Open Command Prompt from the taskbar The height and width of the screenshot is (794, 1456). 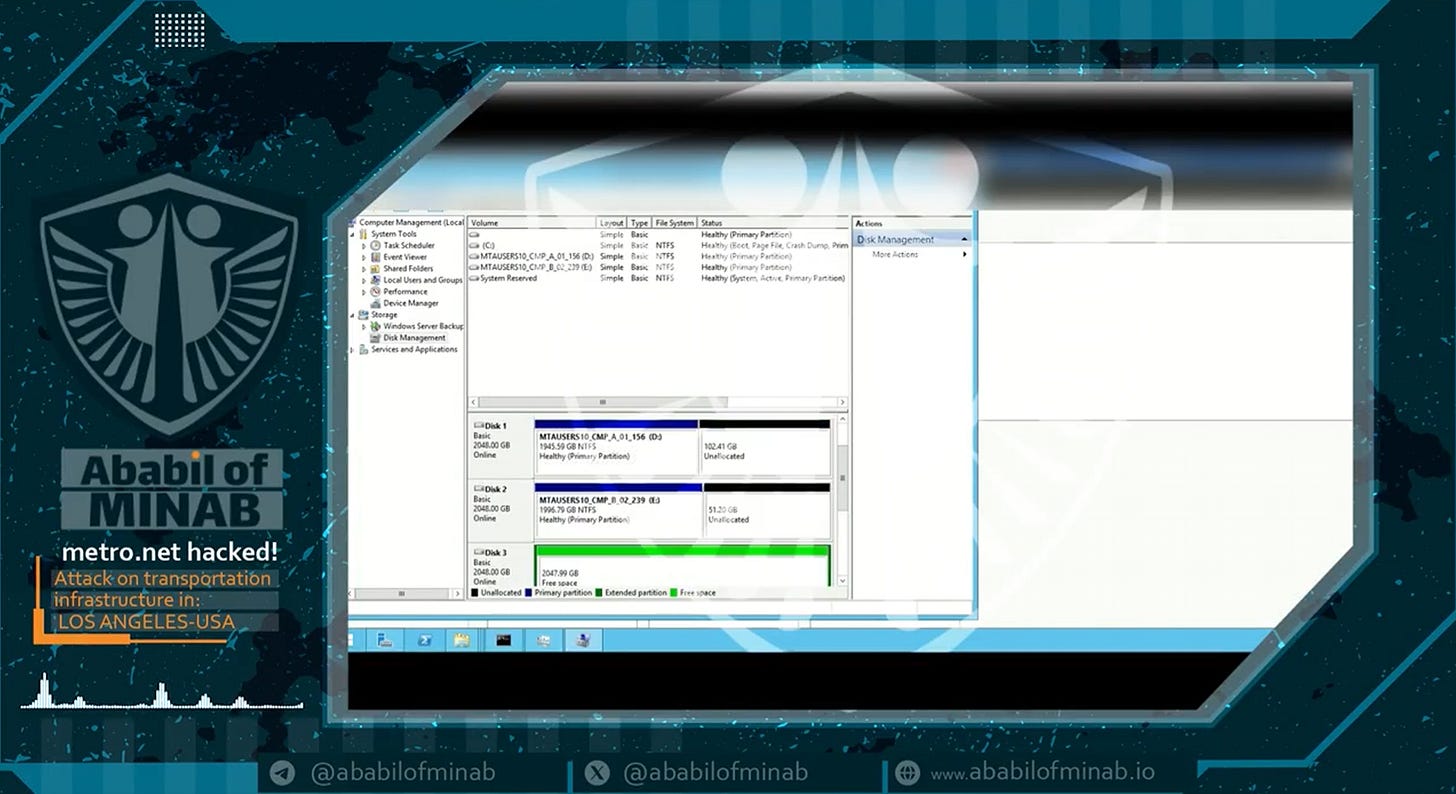503,640
